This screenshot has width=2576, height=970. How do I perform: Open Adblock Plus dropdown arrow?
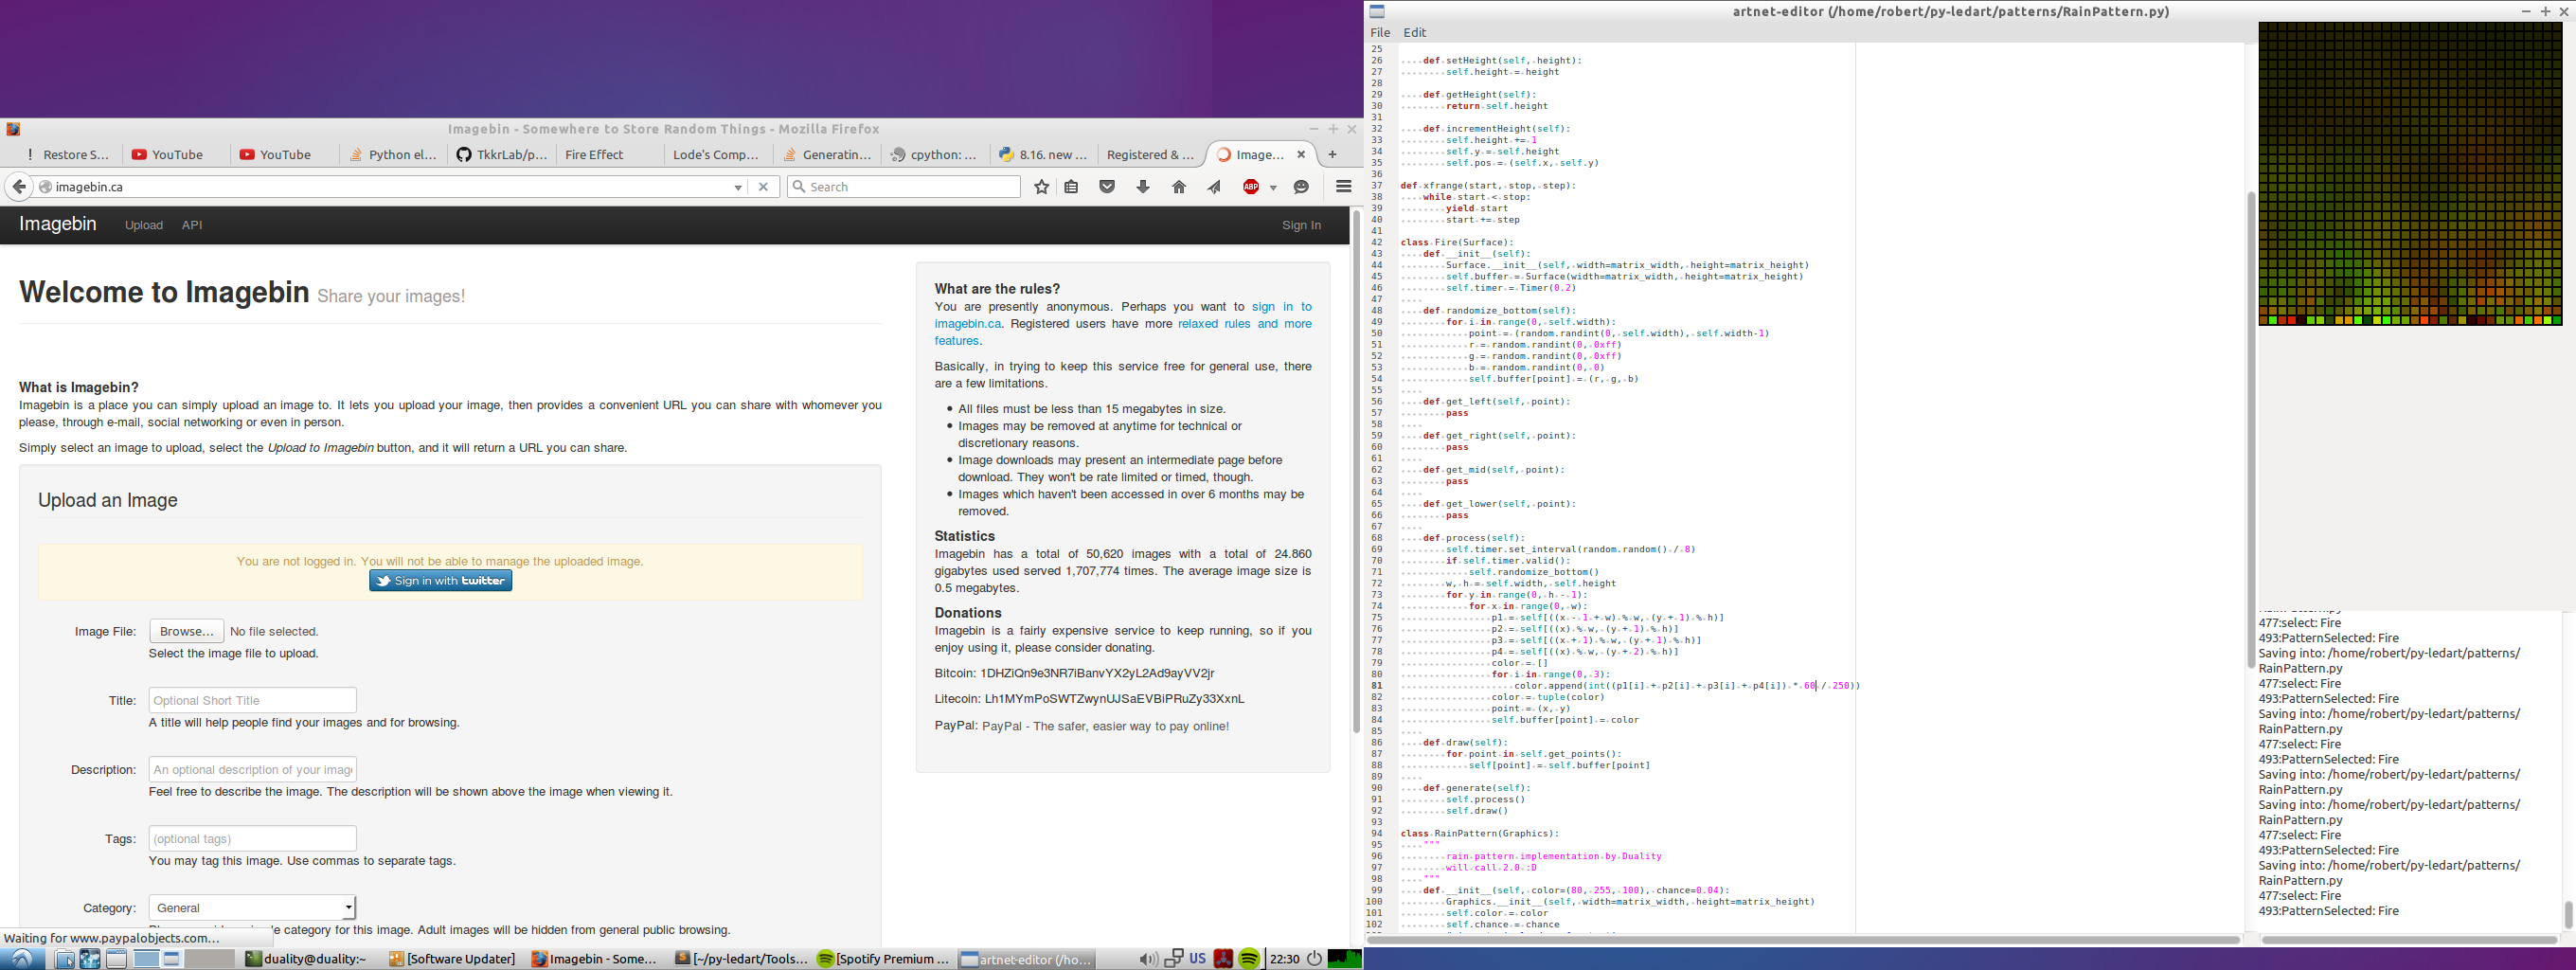1273,187
